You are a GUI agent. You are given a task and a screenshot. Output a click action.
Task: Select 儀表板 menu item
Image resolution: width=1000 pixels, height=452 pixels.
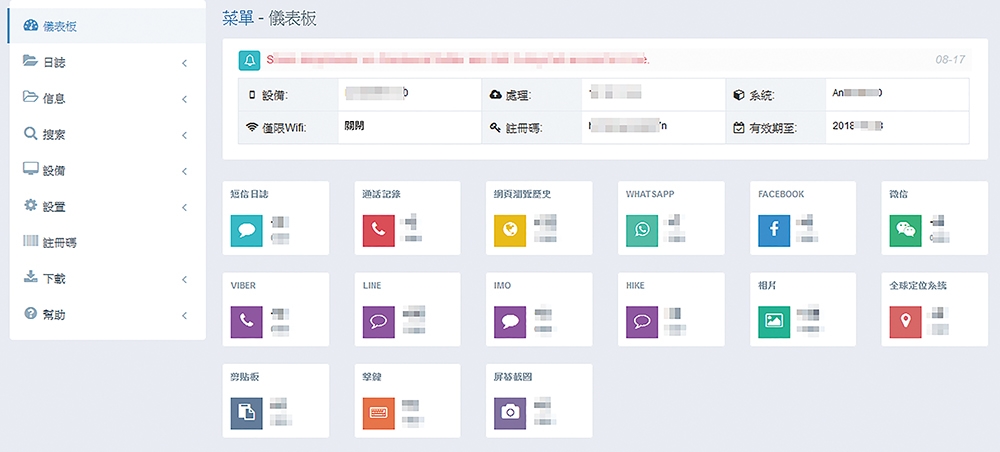point(107,26)
